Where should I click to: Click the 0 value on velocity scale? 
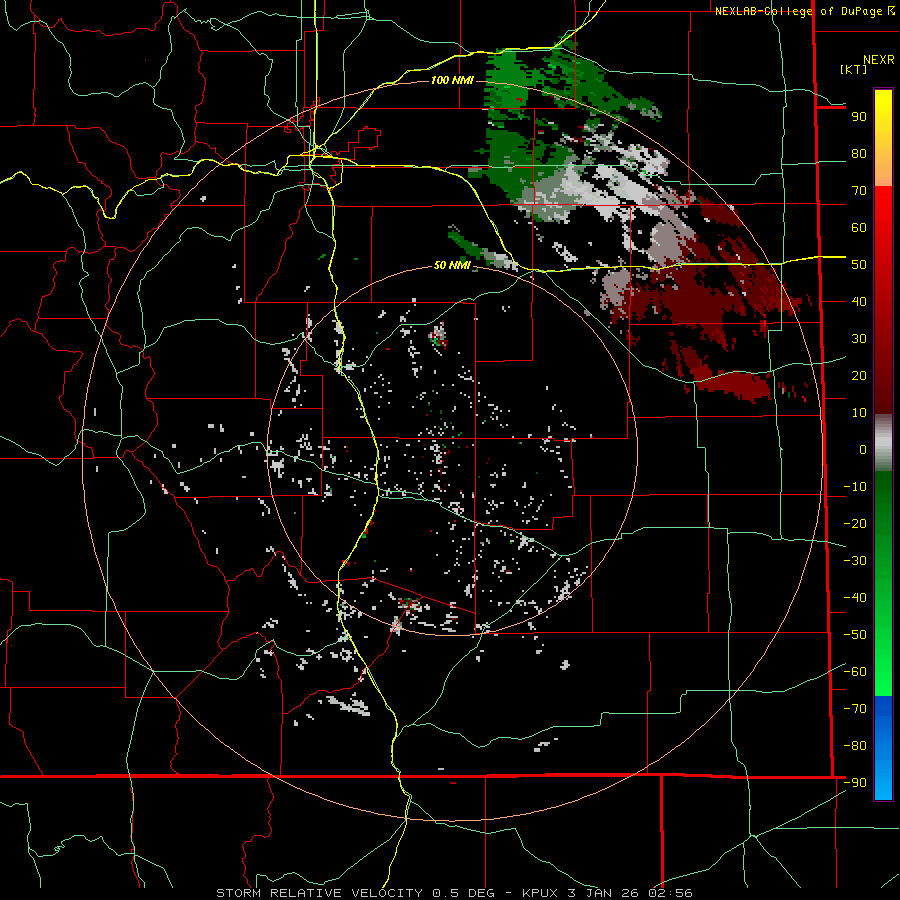click(x=863, y=449)
